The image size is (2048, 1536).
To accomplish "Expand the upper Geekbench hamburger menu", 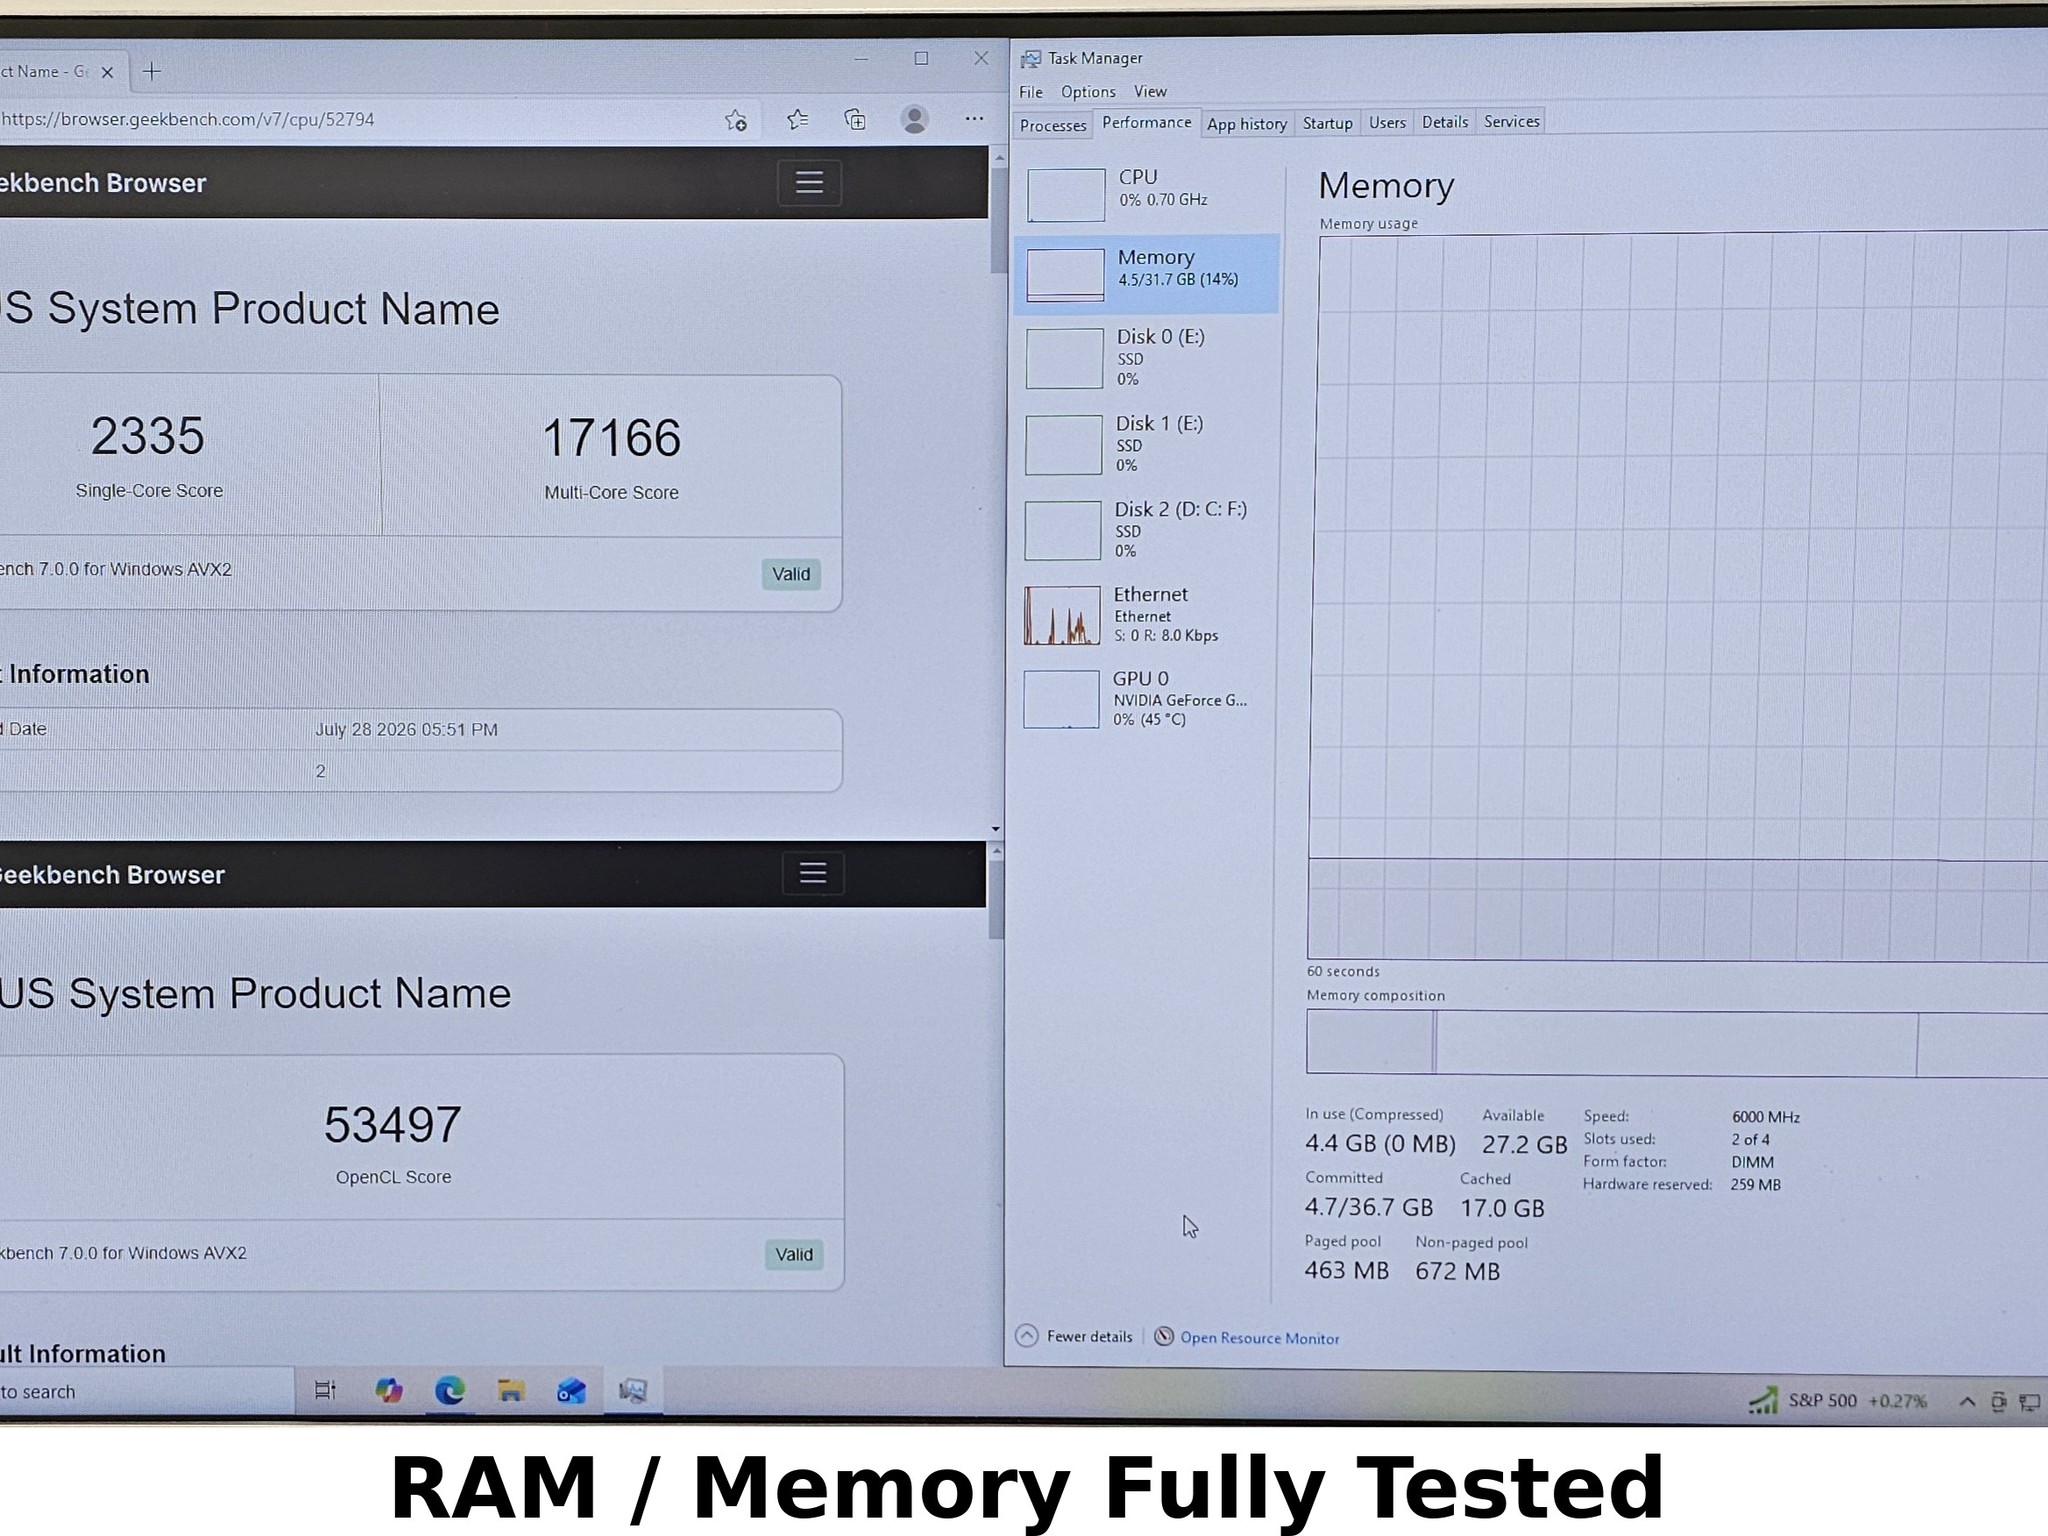I will pyautogui.click(x=809, y=182).
